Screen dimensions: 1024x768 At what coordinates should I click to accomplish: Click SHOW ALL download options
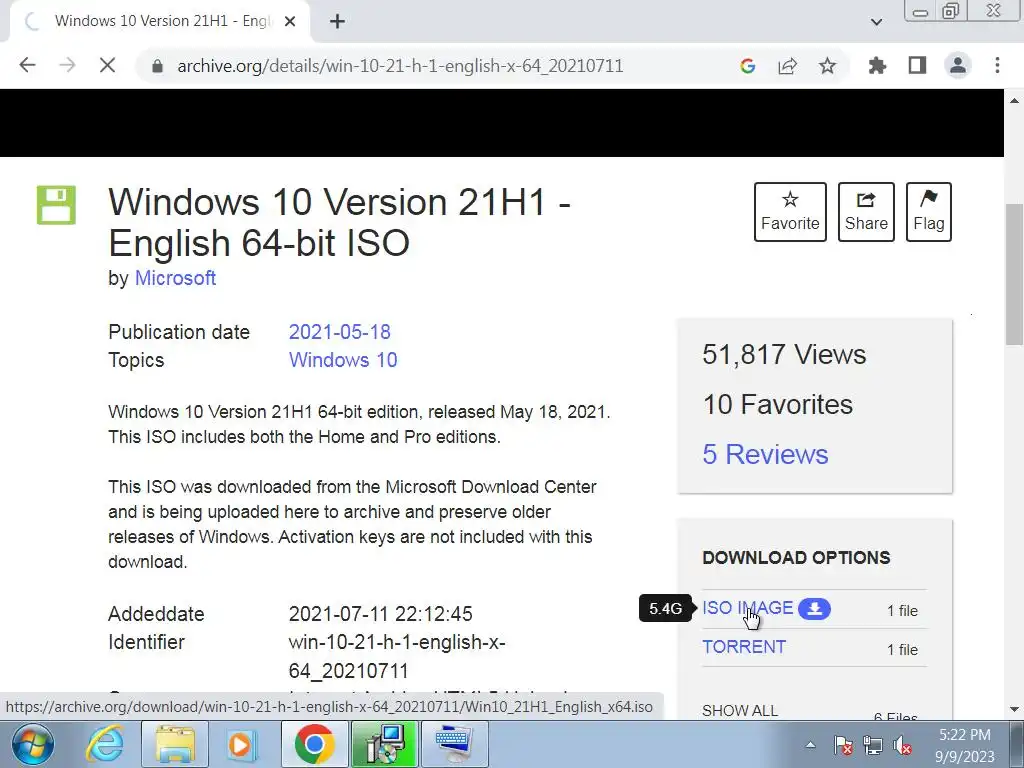[740, 711]
